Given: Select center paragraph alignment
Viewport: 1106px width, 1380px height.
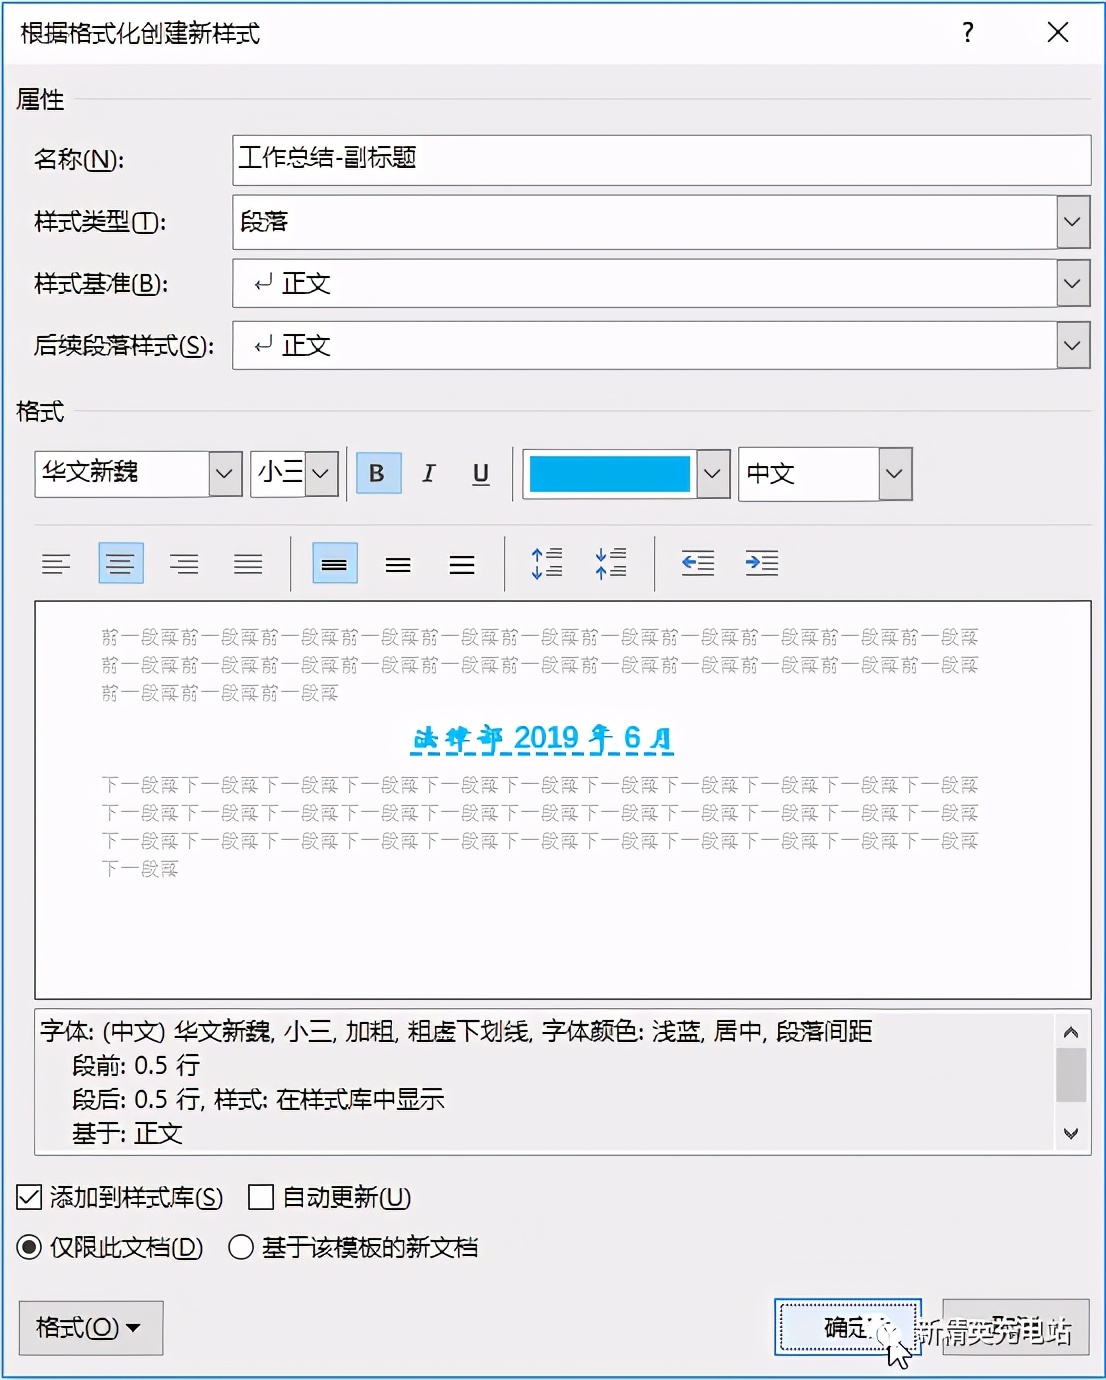Looking at the screenshot, I should pyautogui.click(x=121, y=564).
